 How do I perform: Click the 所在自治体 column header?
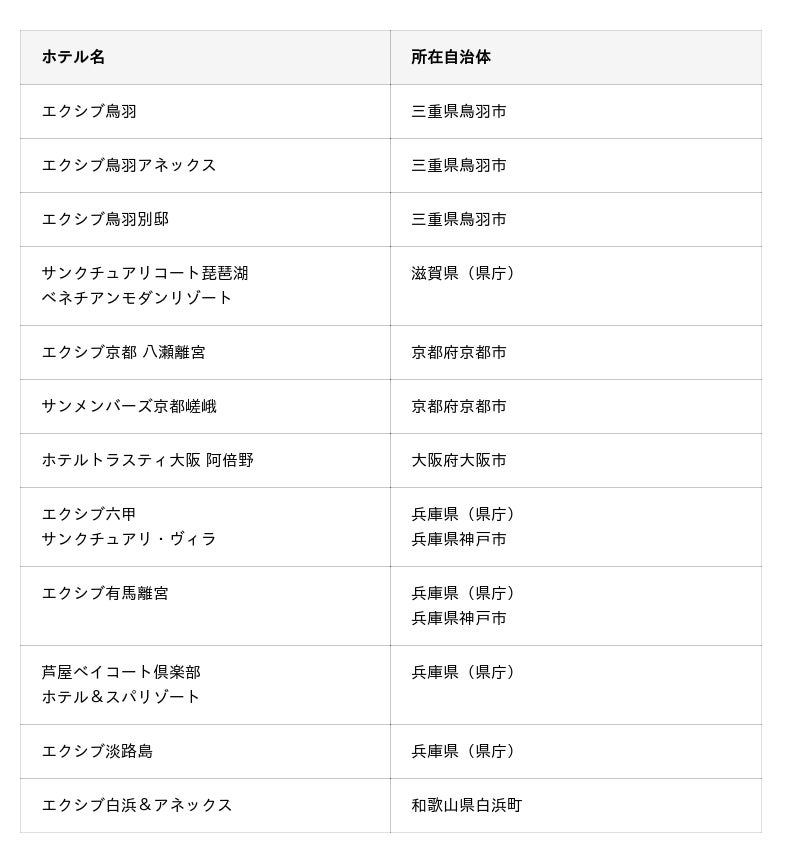point(451,57)
